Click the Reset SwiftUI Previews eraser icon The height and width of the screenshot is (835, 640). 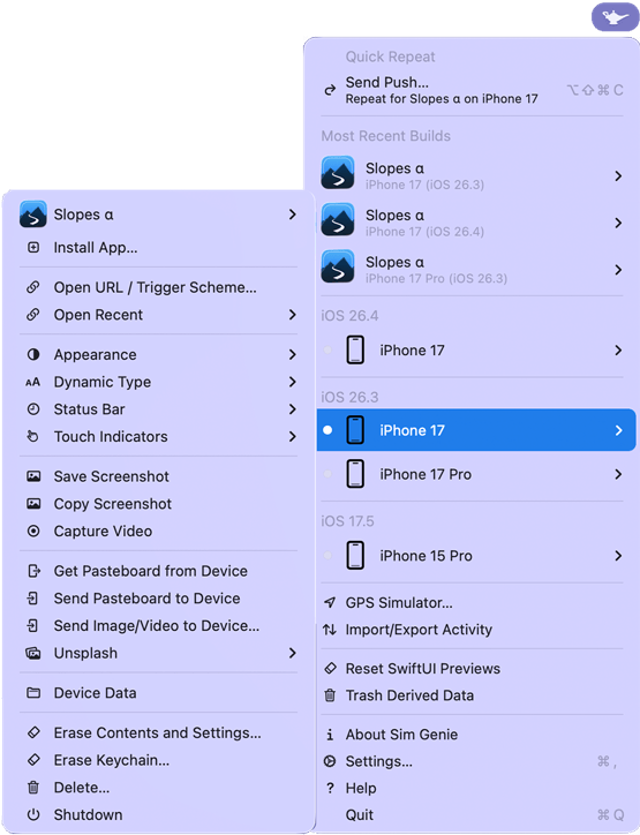tap(330, 668)
